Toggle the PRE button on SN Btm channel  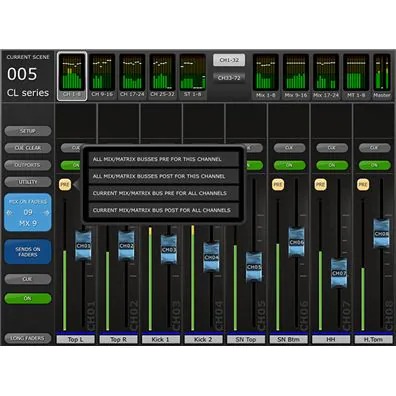click(278, 185)
